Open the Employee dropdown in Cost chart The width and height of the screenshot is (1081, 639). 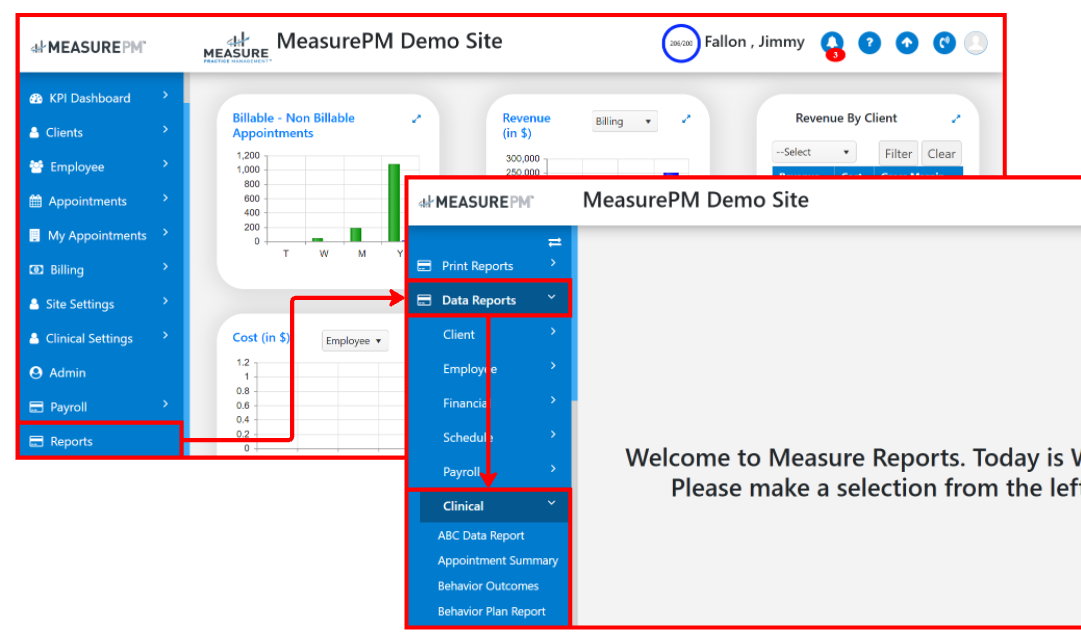354,341
